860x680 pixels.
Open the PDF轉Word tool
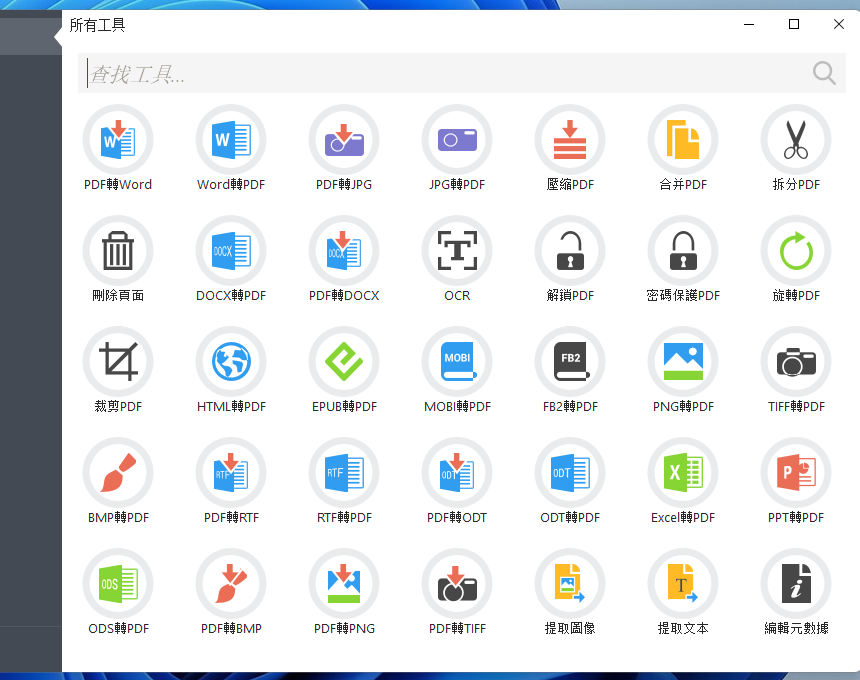coord(118,140)
